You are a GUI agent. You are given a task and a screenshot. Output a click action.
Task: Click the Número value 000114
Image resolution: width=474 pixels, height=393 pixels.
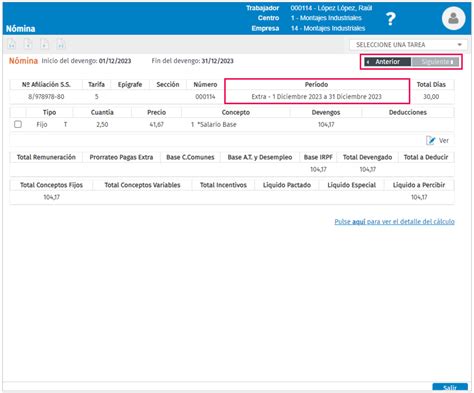(x=205, y=97)
